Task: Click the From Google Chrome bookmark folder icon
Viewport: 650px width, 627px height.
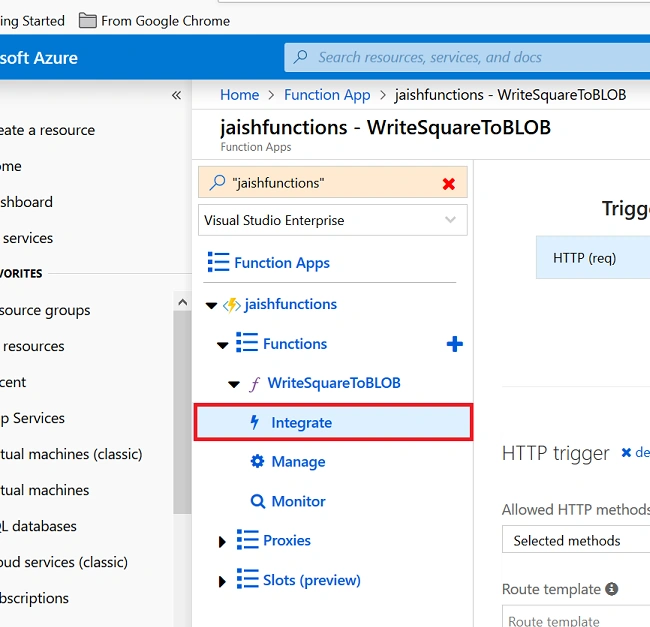Action: point(87,20)
